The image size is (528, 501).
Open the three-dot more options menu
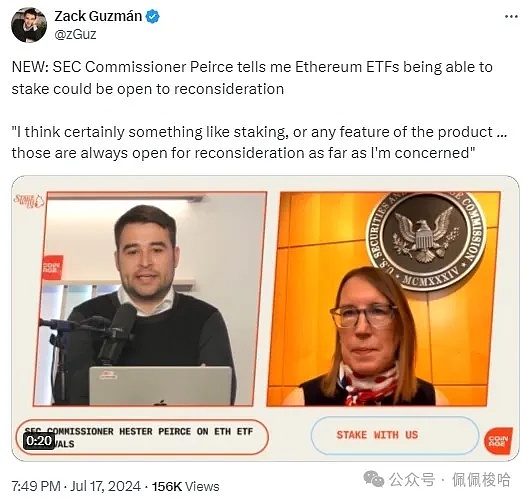pyautogui.click(x=511, y=16)
